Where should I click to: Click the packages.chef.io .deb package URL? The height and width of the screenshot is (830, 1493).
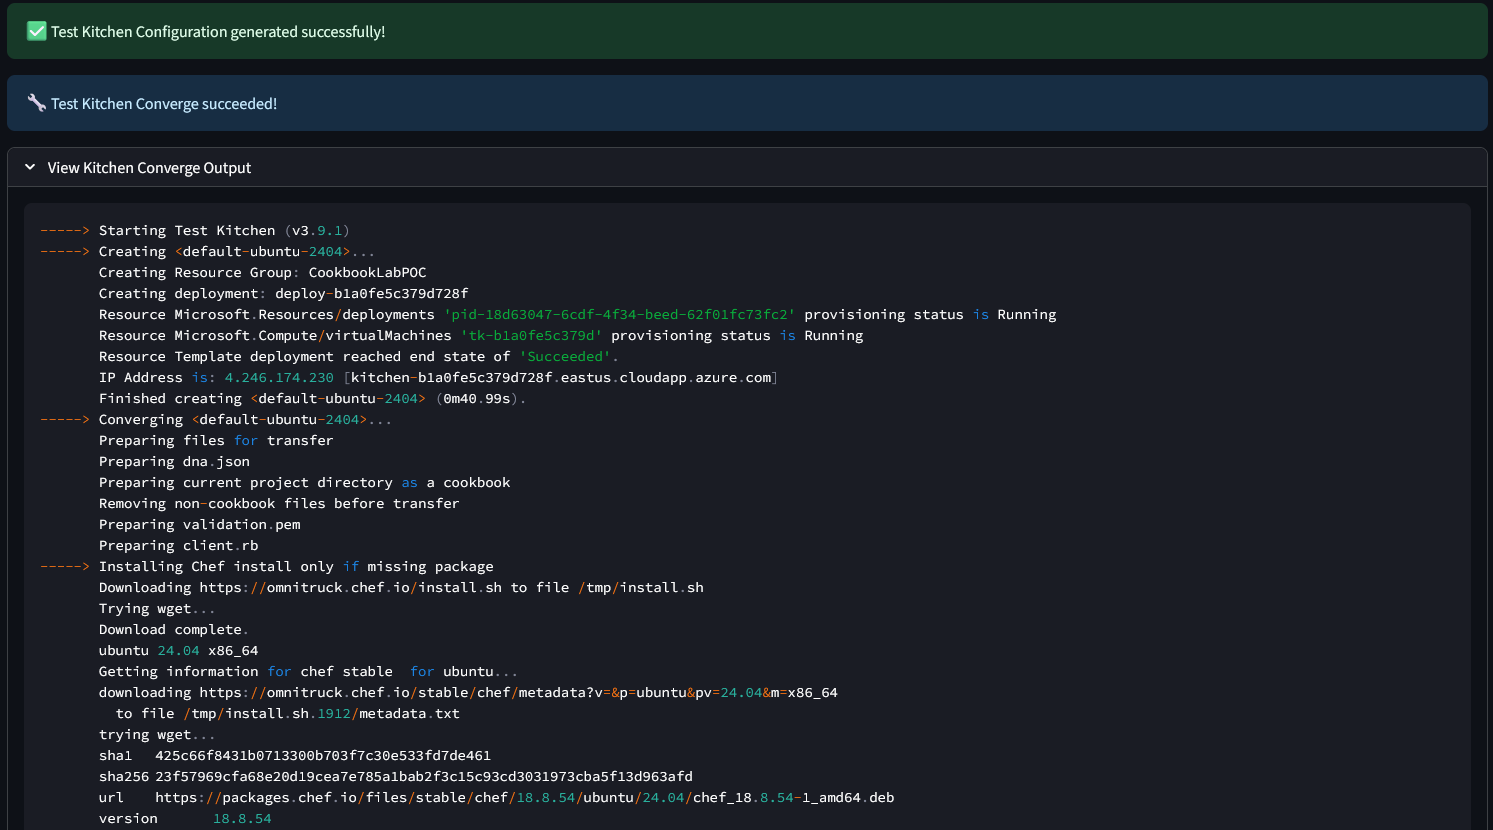tap(524, 798)
